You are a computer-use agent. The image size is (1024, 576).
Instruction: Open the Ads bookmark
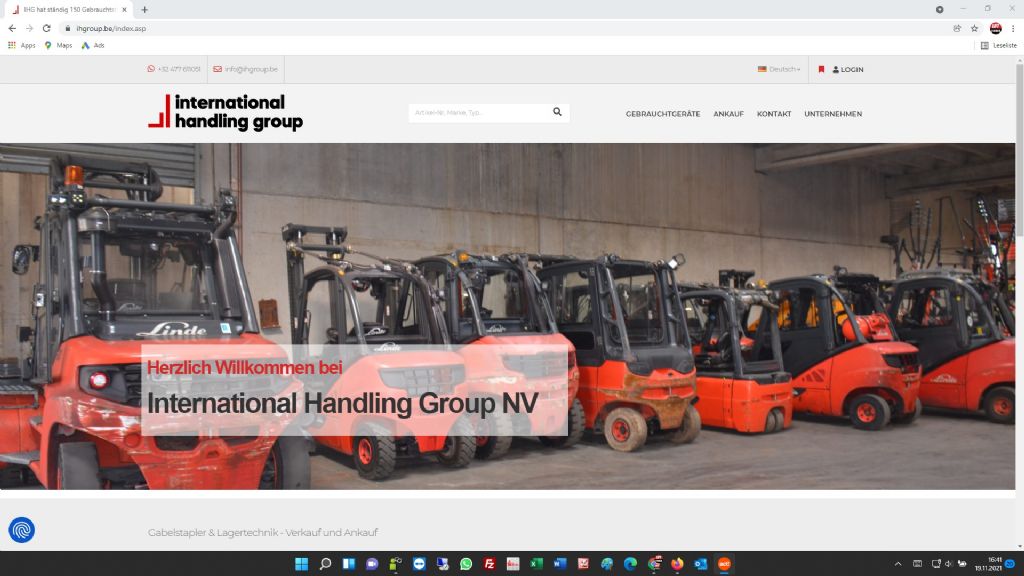(93, 45)
